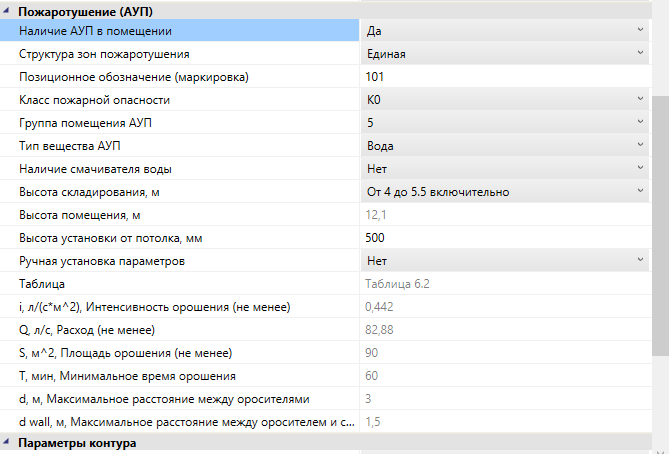The height and width of the screenshot is (454, 669).
Task: Select the Интенсивность орошения property row
Action: click(x=326, y=307)
